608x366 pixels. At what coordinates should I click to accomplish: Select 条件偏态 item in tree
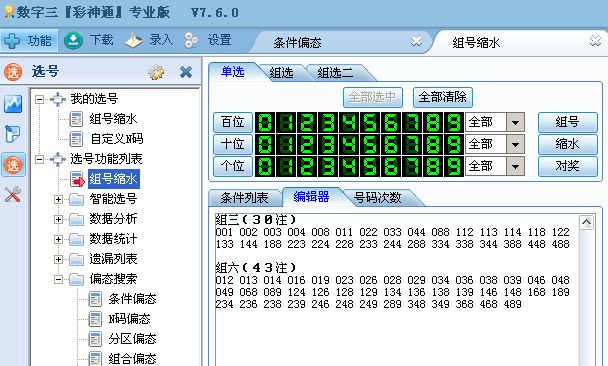point(132,299)
